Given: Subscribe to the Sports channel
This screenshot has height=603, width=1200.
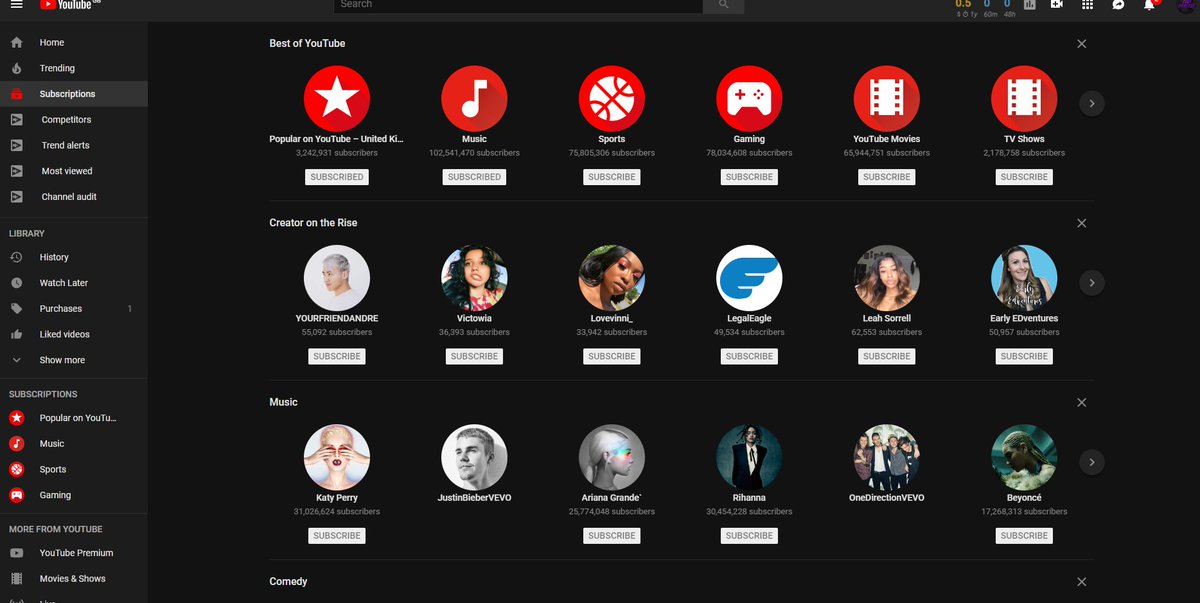Looking at the screenshot, I should (612, 177).
